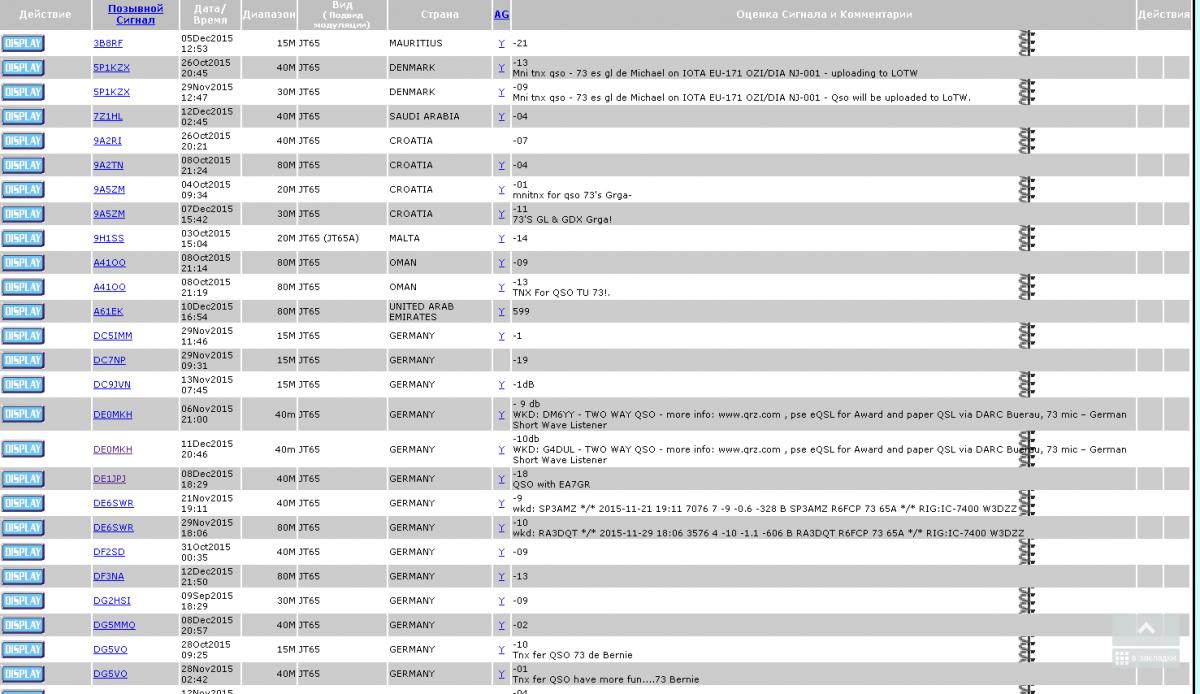Viewport: 1200px width, 694px height.
Task: Click the DF2SD callsign link
Action: (x=109, y=552)
